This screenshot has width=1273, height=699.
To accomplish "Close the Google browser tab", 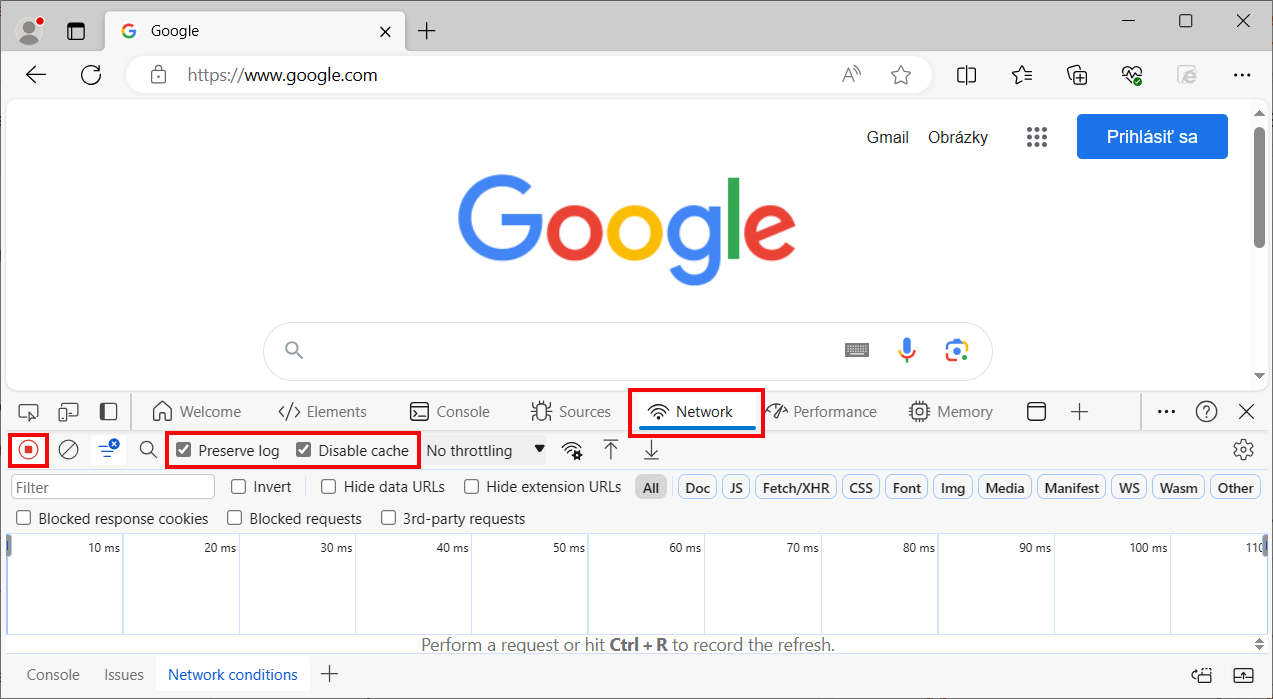I will [x=385, y=31].
